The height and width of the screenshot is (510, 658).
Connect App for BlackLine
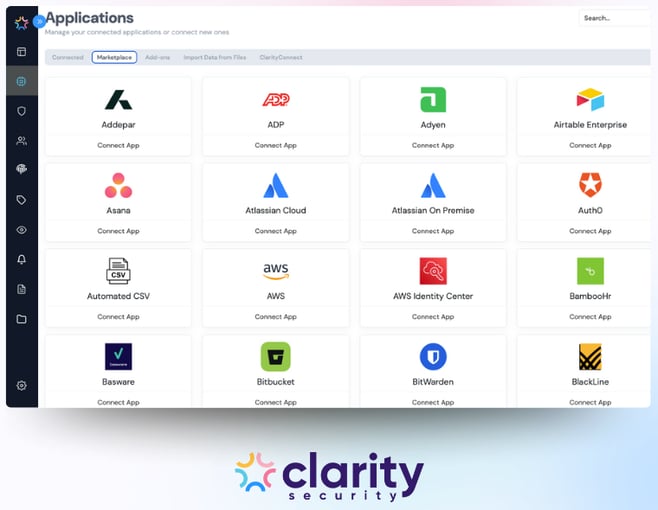click(x=590, y=402)
